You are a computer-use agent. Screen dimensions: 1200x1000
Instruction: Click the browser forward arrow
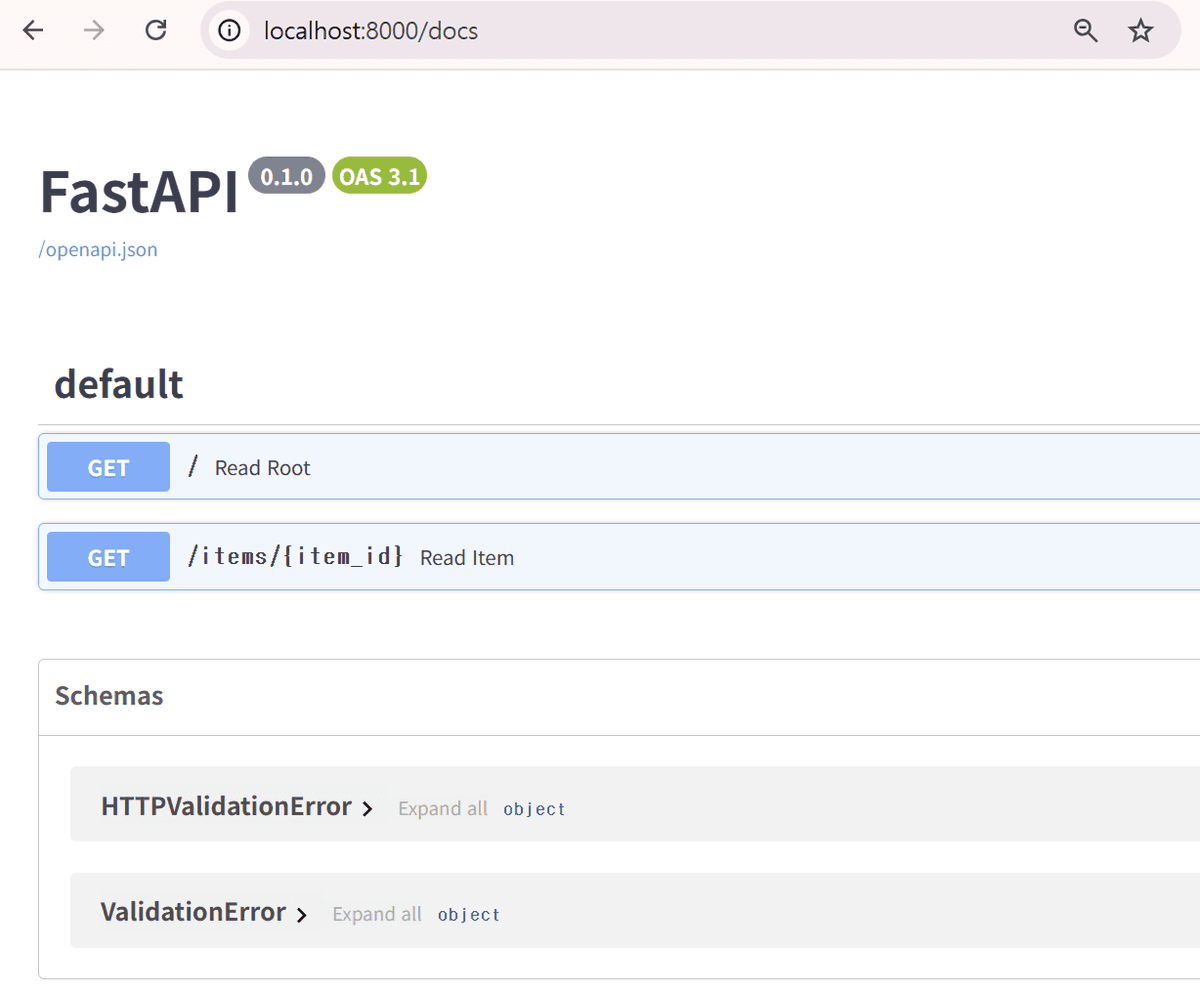click(x=94, y=30)
